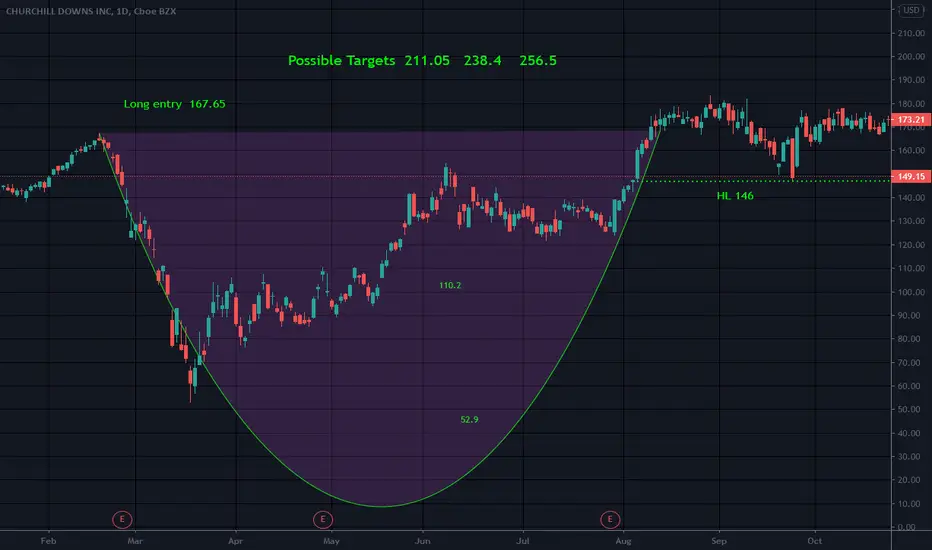Click the 130.00 price scale value
This screenshot has height=550, width=932.
coord(911,221)
